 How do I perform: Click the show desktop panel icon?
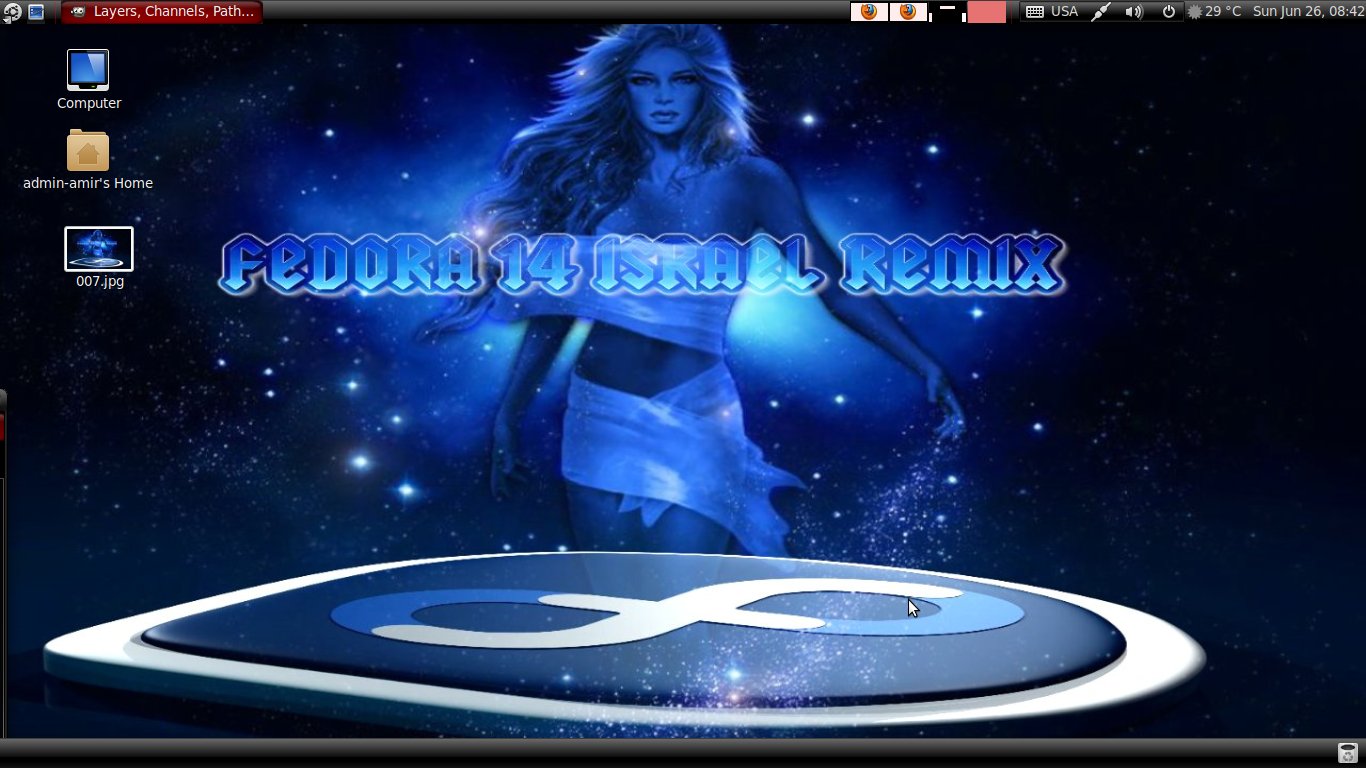click(36, 12)
